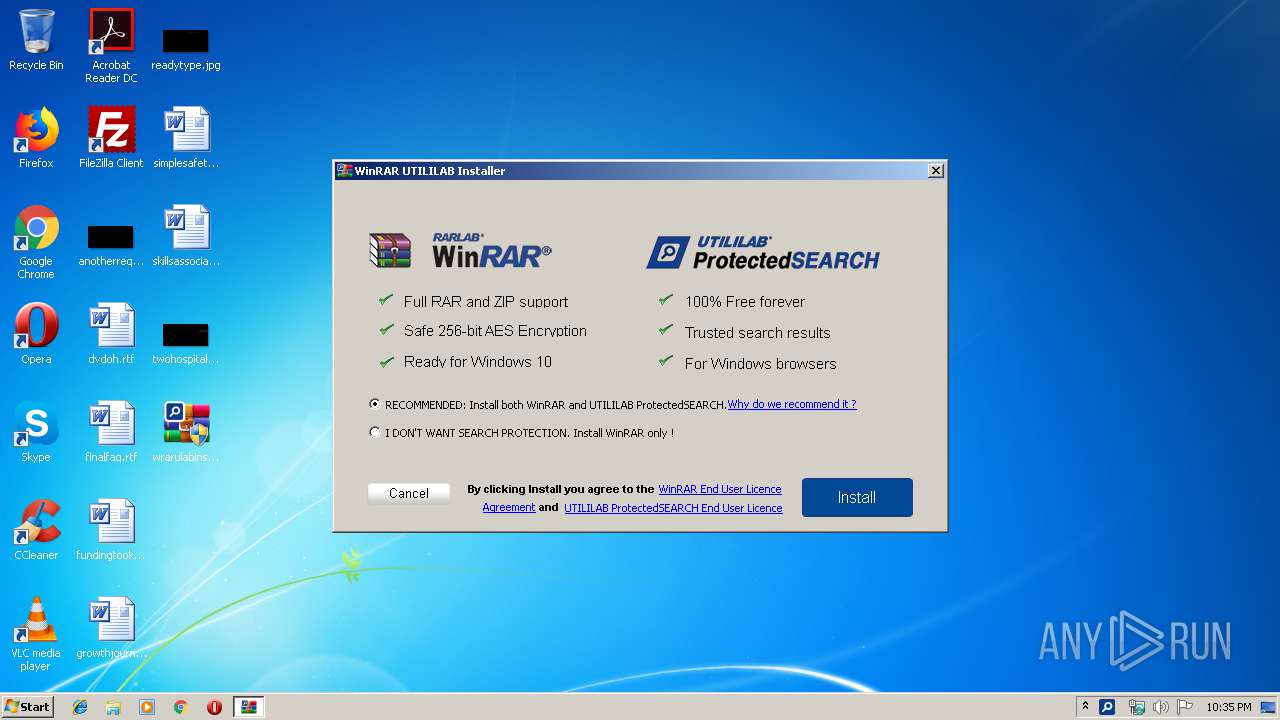Open Opera from the taskbar
The height and width of the screenshot is (720, 1280).
pyautogui.click(x=214, y=707)
